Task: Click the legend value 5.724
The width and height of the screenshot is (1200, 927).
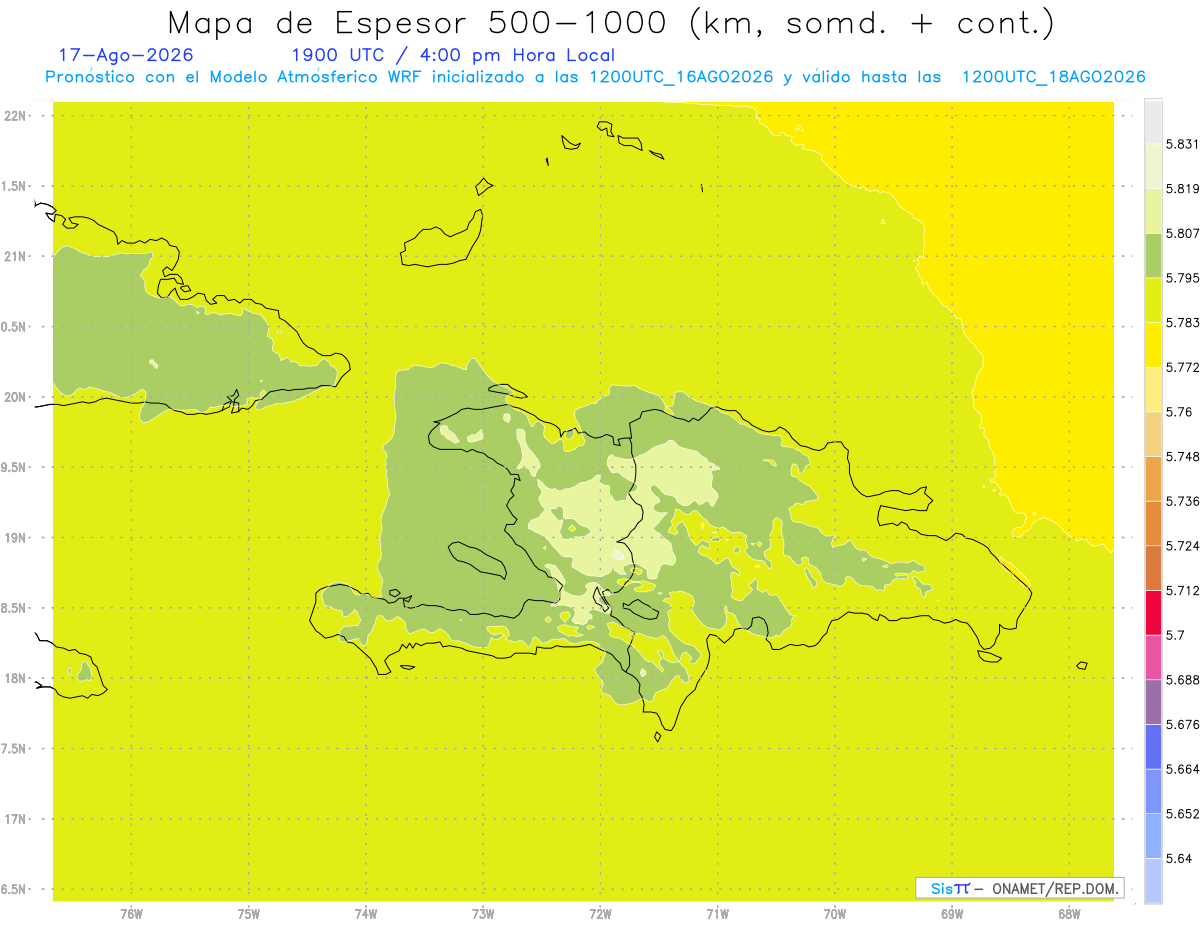Action: (x=1182, y=546)
